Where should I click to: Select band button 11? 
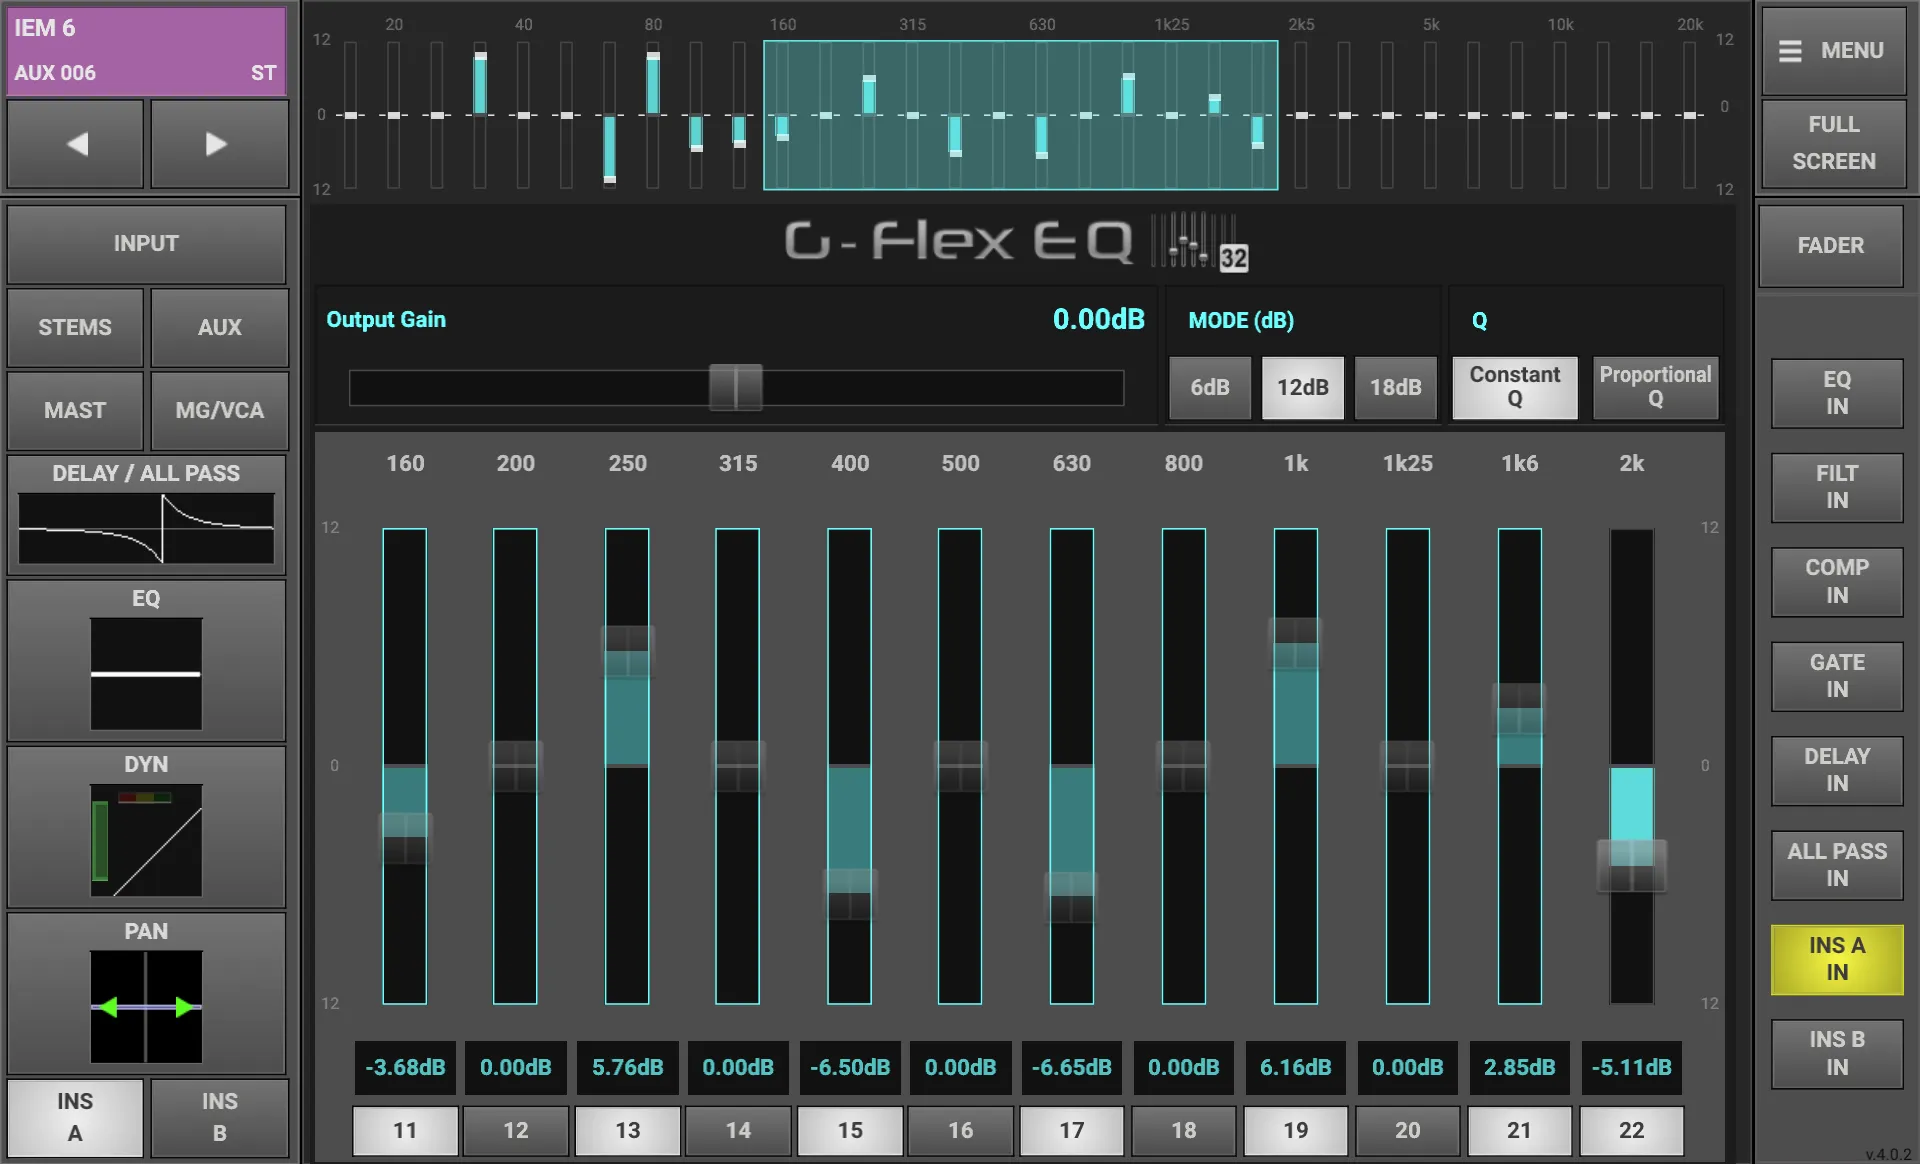click(x=405, y=1130)
